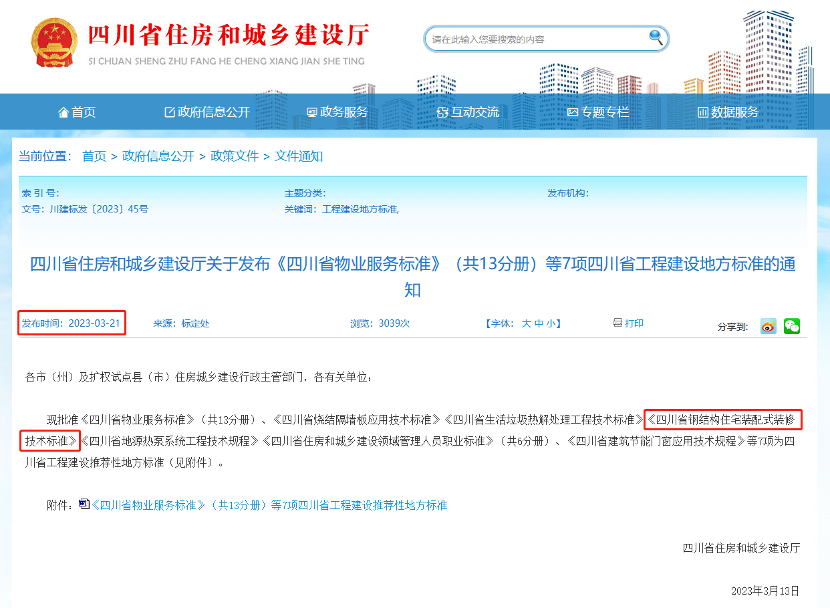Set font size to 中
Viewport: 830px width, 608px height.
(x=539, y=324)
